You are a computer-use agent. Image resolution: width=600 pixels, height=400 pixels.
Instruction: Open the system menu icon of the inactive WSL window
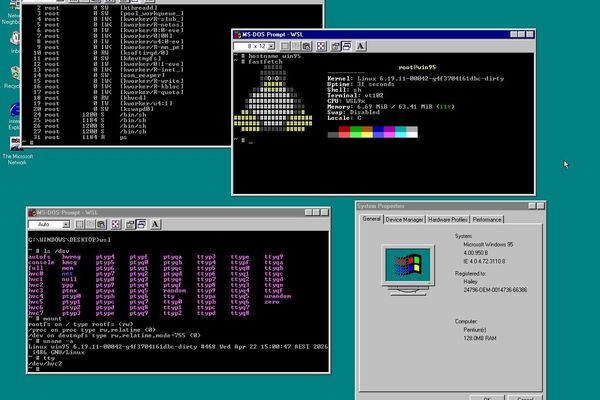[x=32, y=212]
